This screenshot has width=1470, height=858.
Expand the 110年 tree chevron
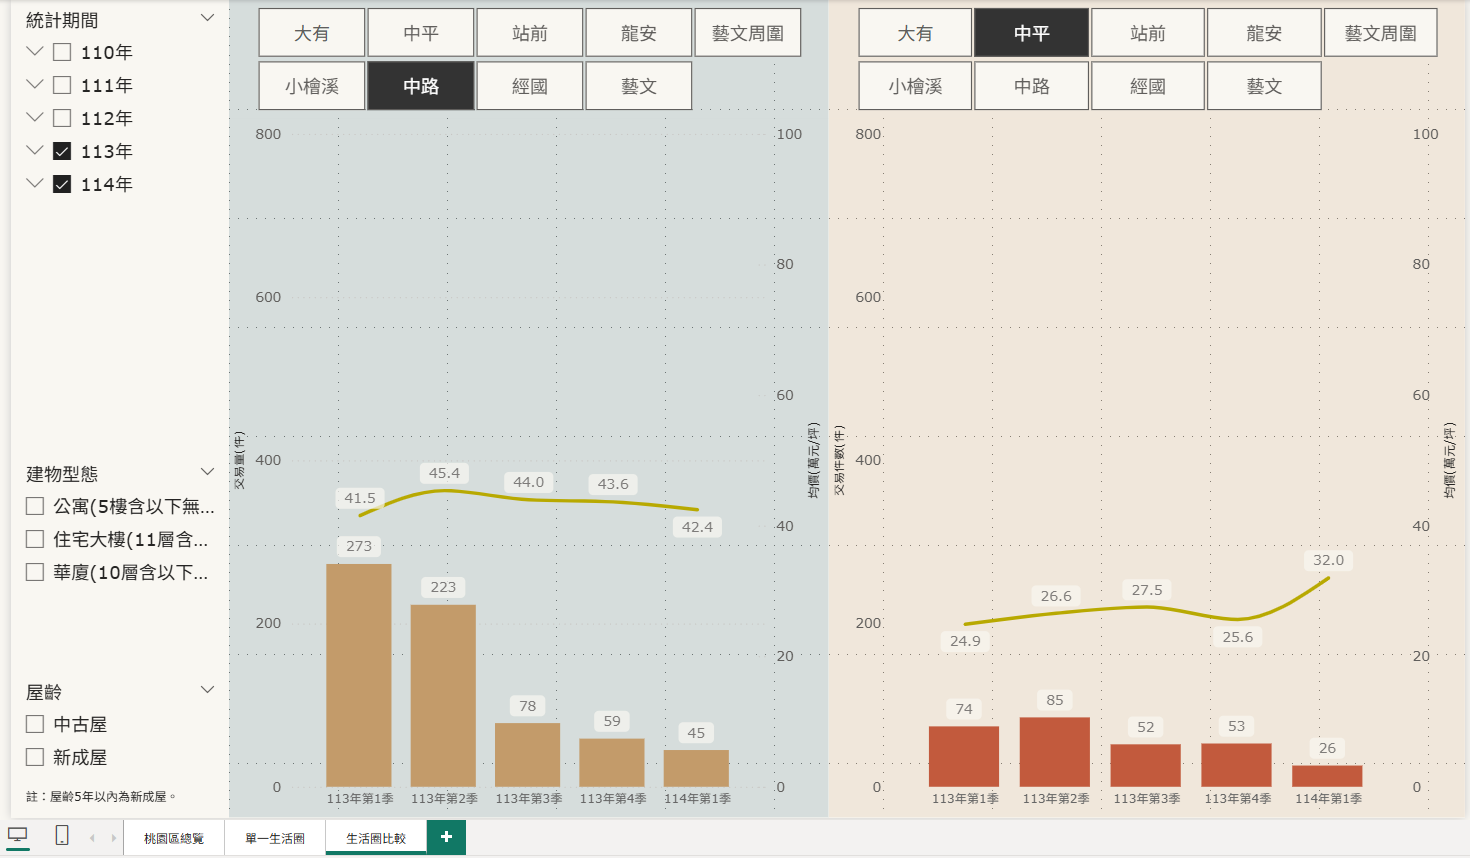tap(35, 52)
